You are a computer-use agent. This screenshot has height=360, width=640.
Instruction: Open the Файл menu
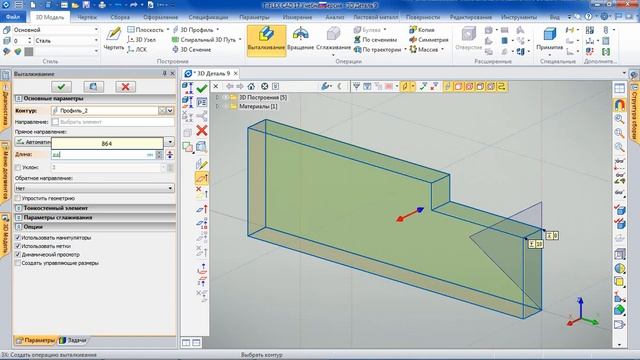pos(13,17)
